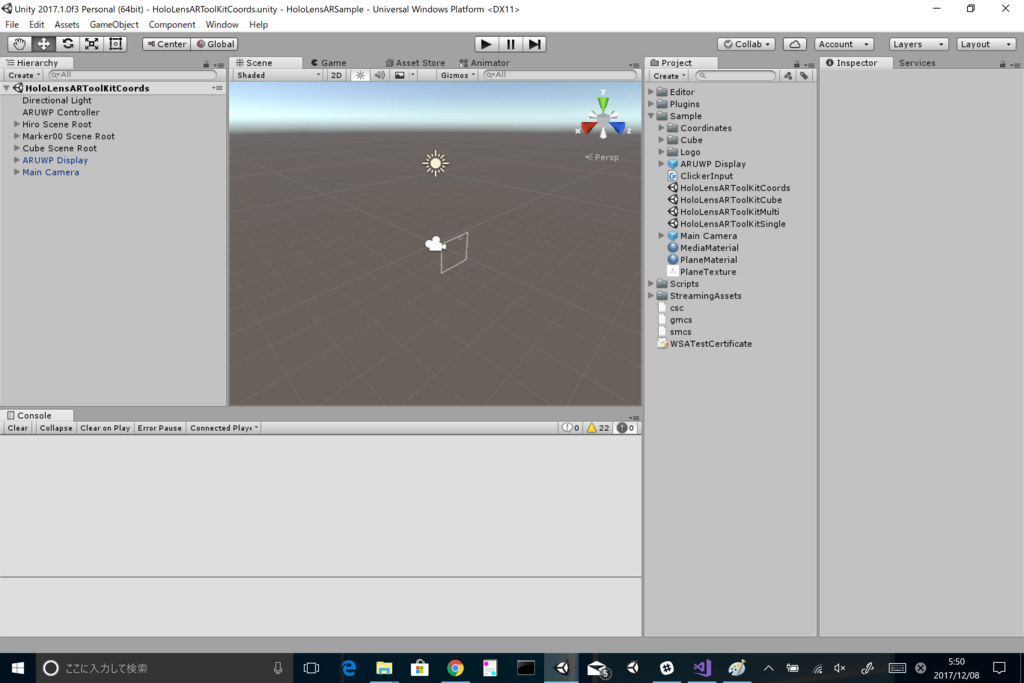Toggle console warnings count 22
The width and height of the screenshot is (1024, 683).
pos(598,428)
